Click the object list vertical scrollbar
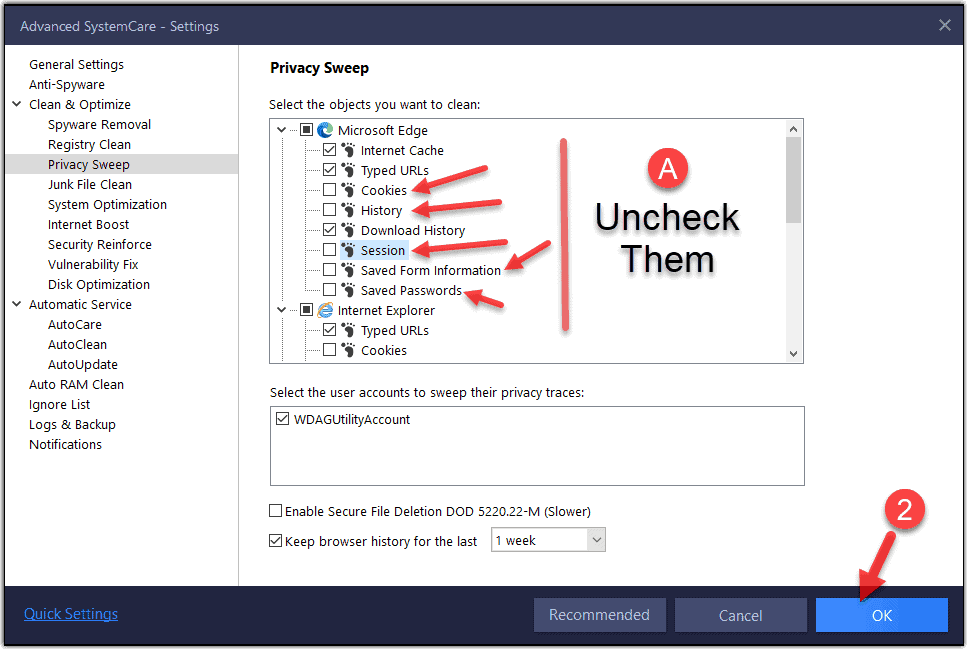Viewport: 968px width, 650px height. (793, 180)
